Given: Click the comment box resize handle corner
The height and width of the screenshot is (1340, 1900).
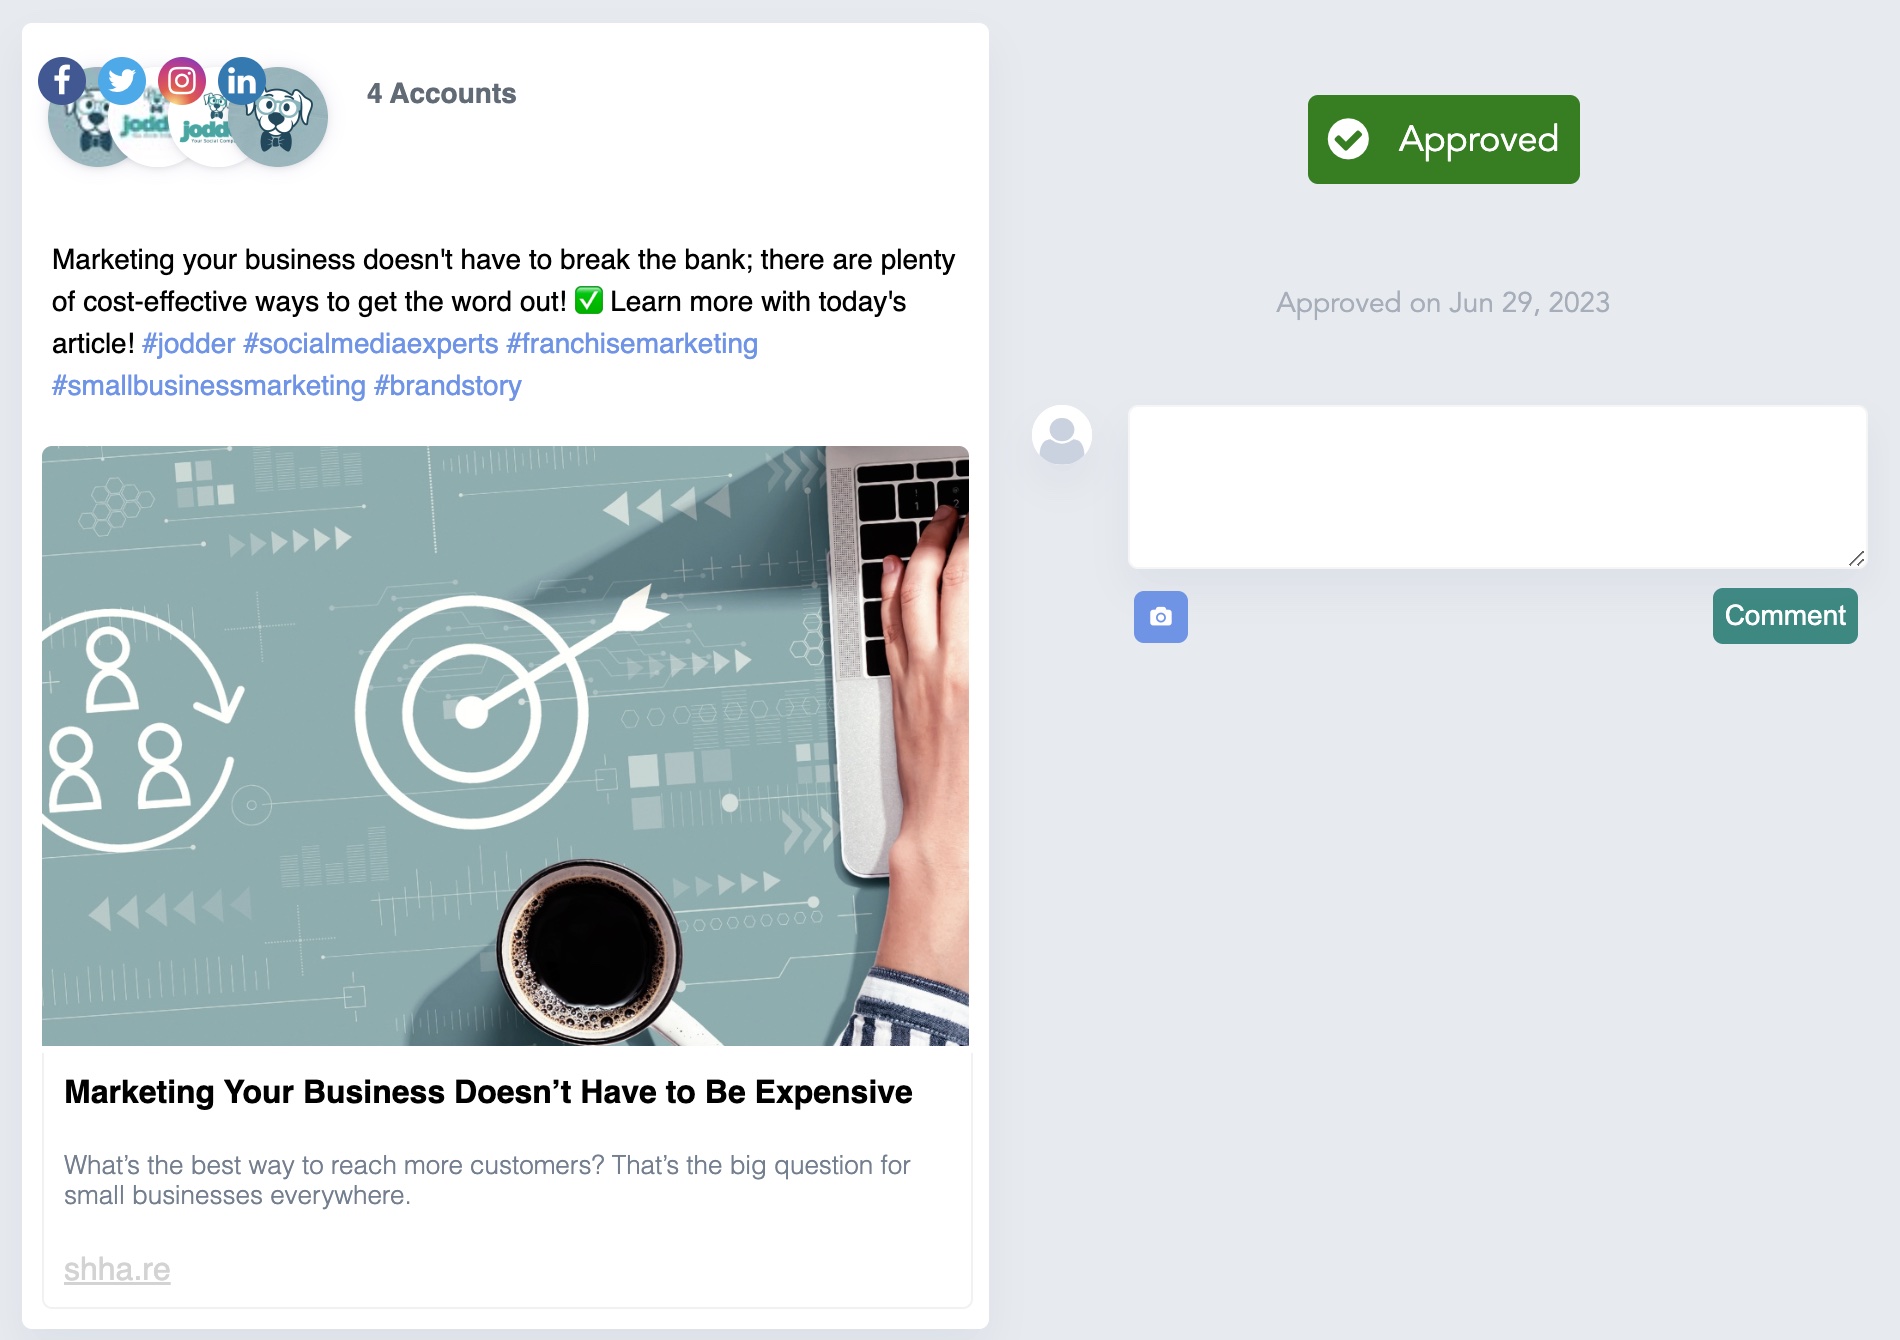Looking at the screenshot, I should (1856, 558).
